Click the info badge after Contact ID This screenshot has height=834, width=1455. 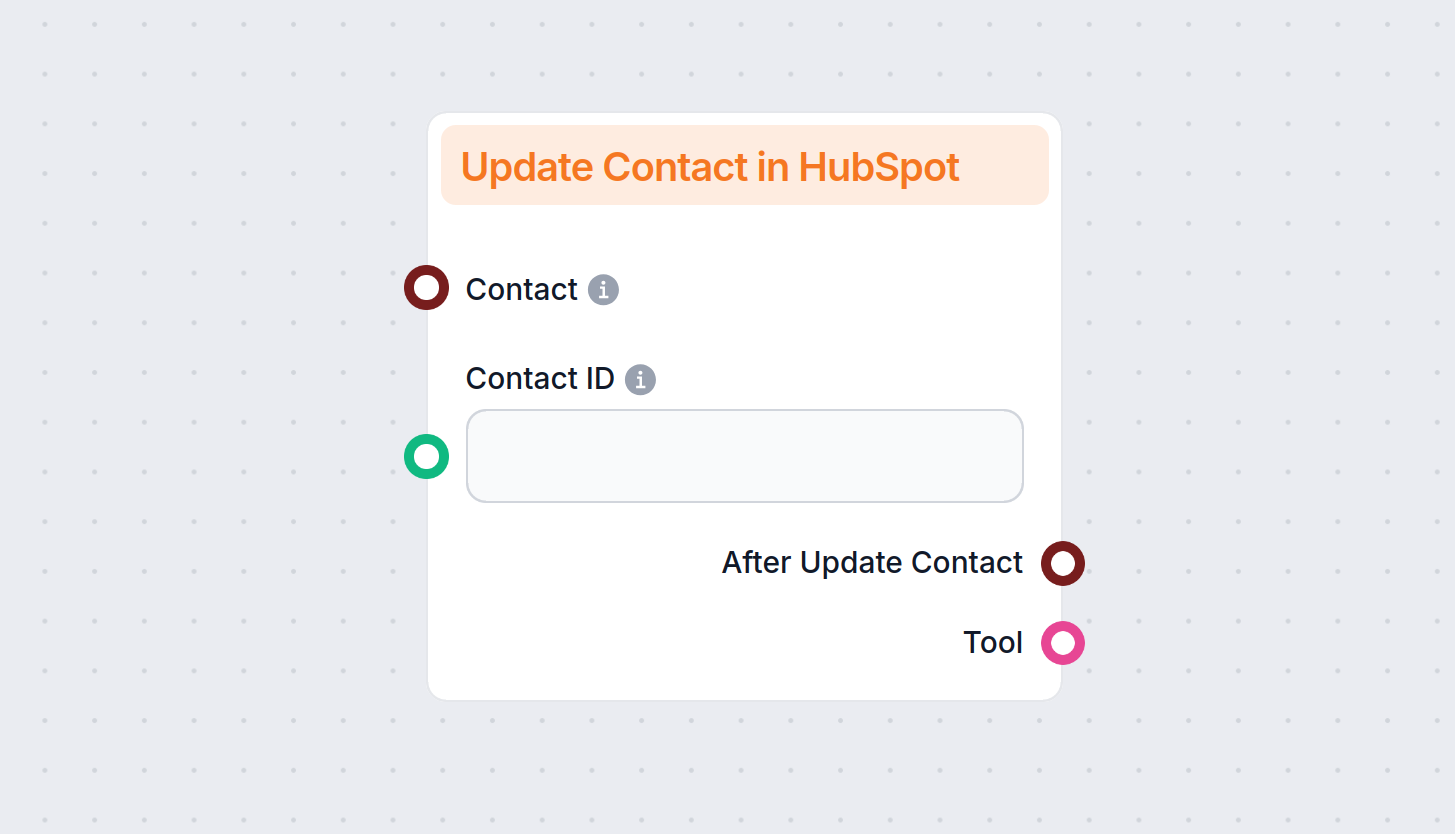640,379
